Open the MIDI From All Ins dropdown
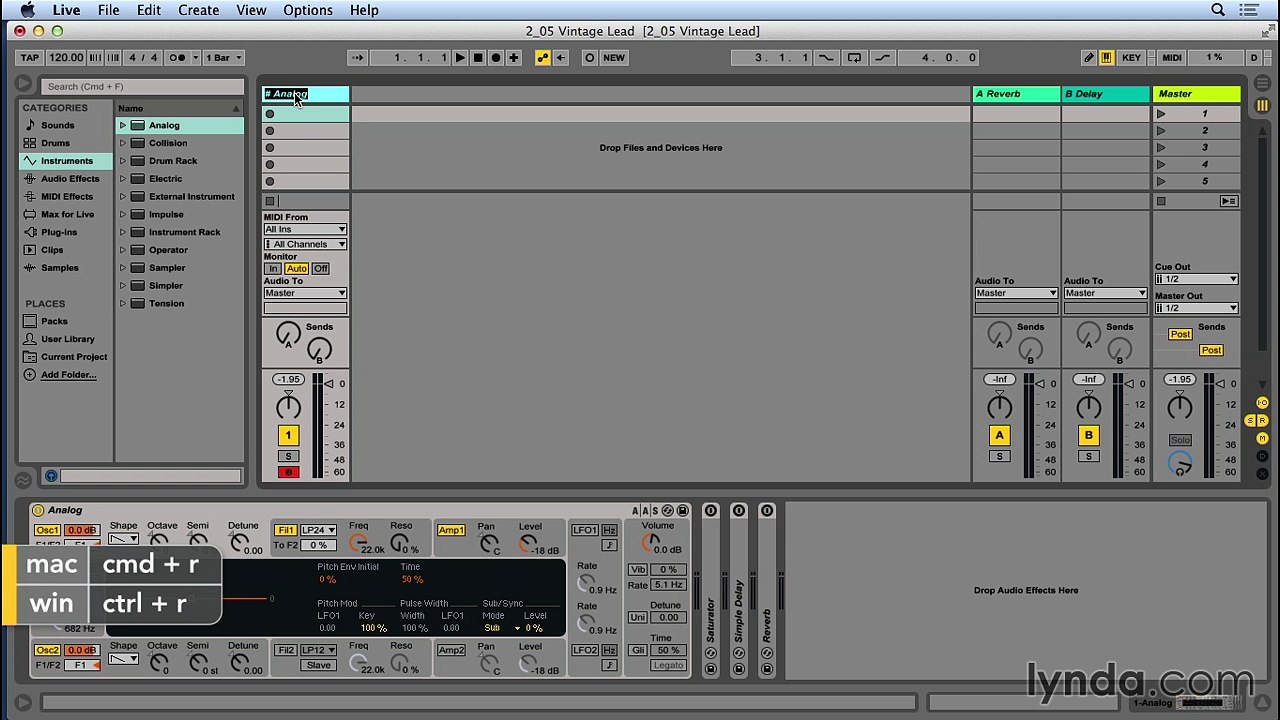The height and width of the screenshot is (720, 1280). 305,230
